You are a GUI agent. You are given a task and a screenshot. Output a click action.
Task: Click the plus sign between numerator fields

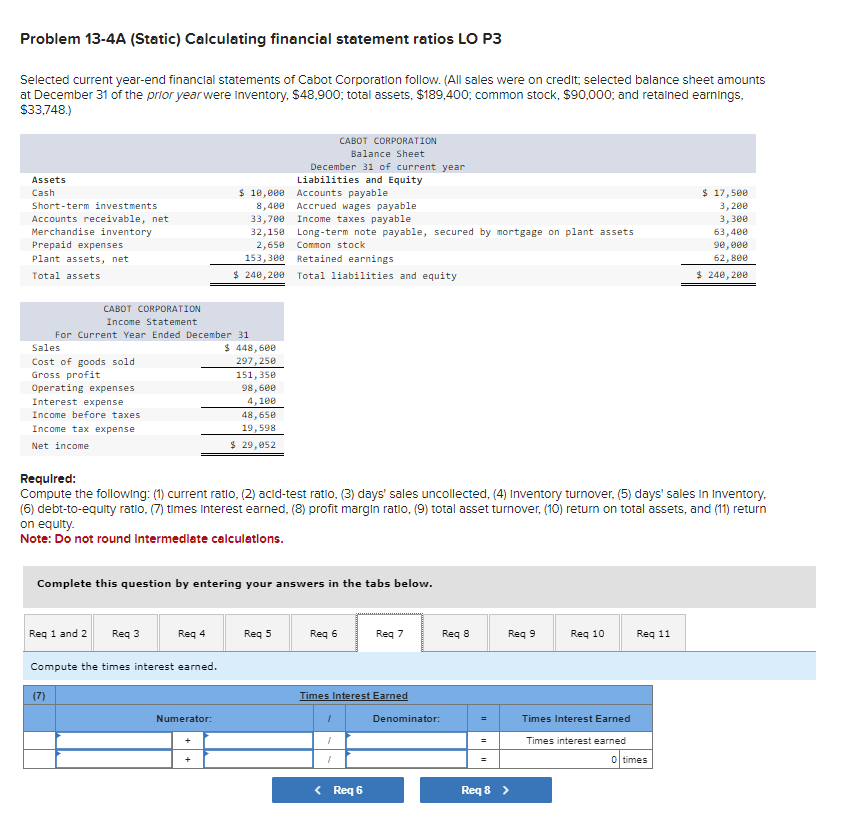190,740
